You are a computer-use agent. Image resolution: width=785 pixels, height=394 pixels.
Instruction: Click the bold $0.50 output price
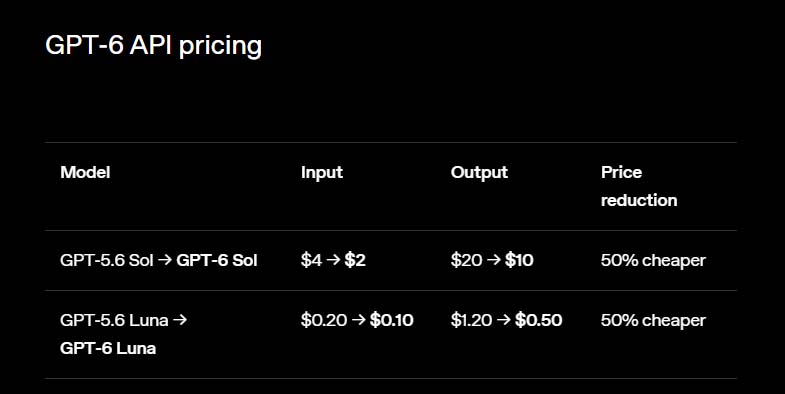pyautogui.click(x=539, y=320)
